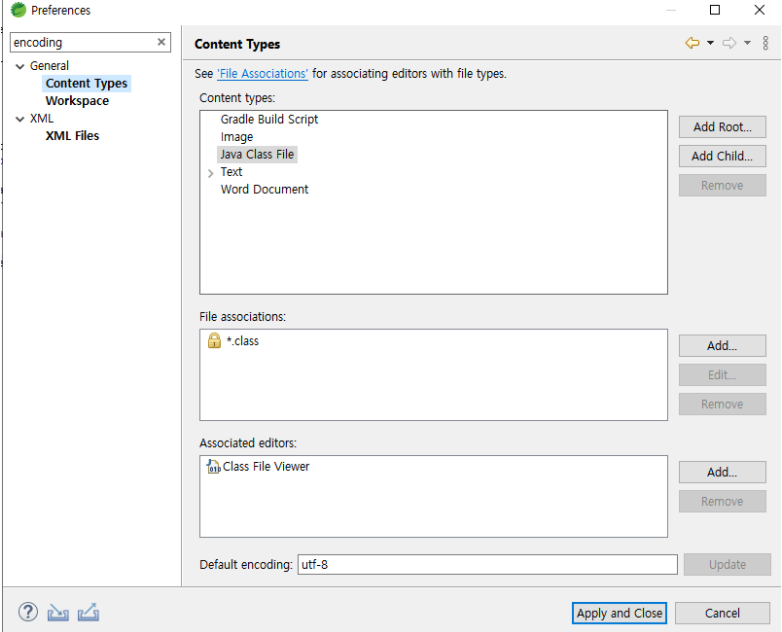Select Word Document content type
Screen dimensions: 782x632
[x=264, y=189]
